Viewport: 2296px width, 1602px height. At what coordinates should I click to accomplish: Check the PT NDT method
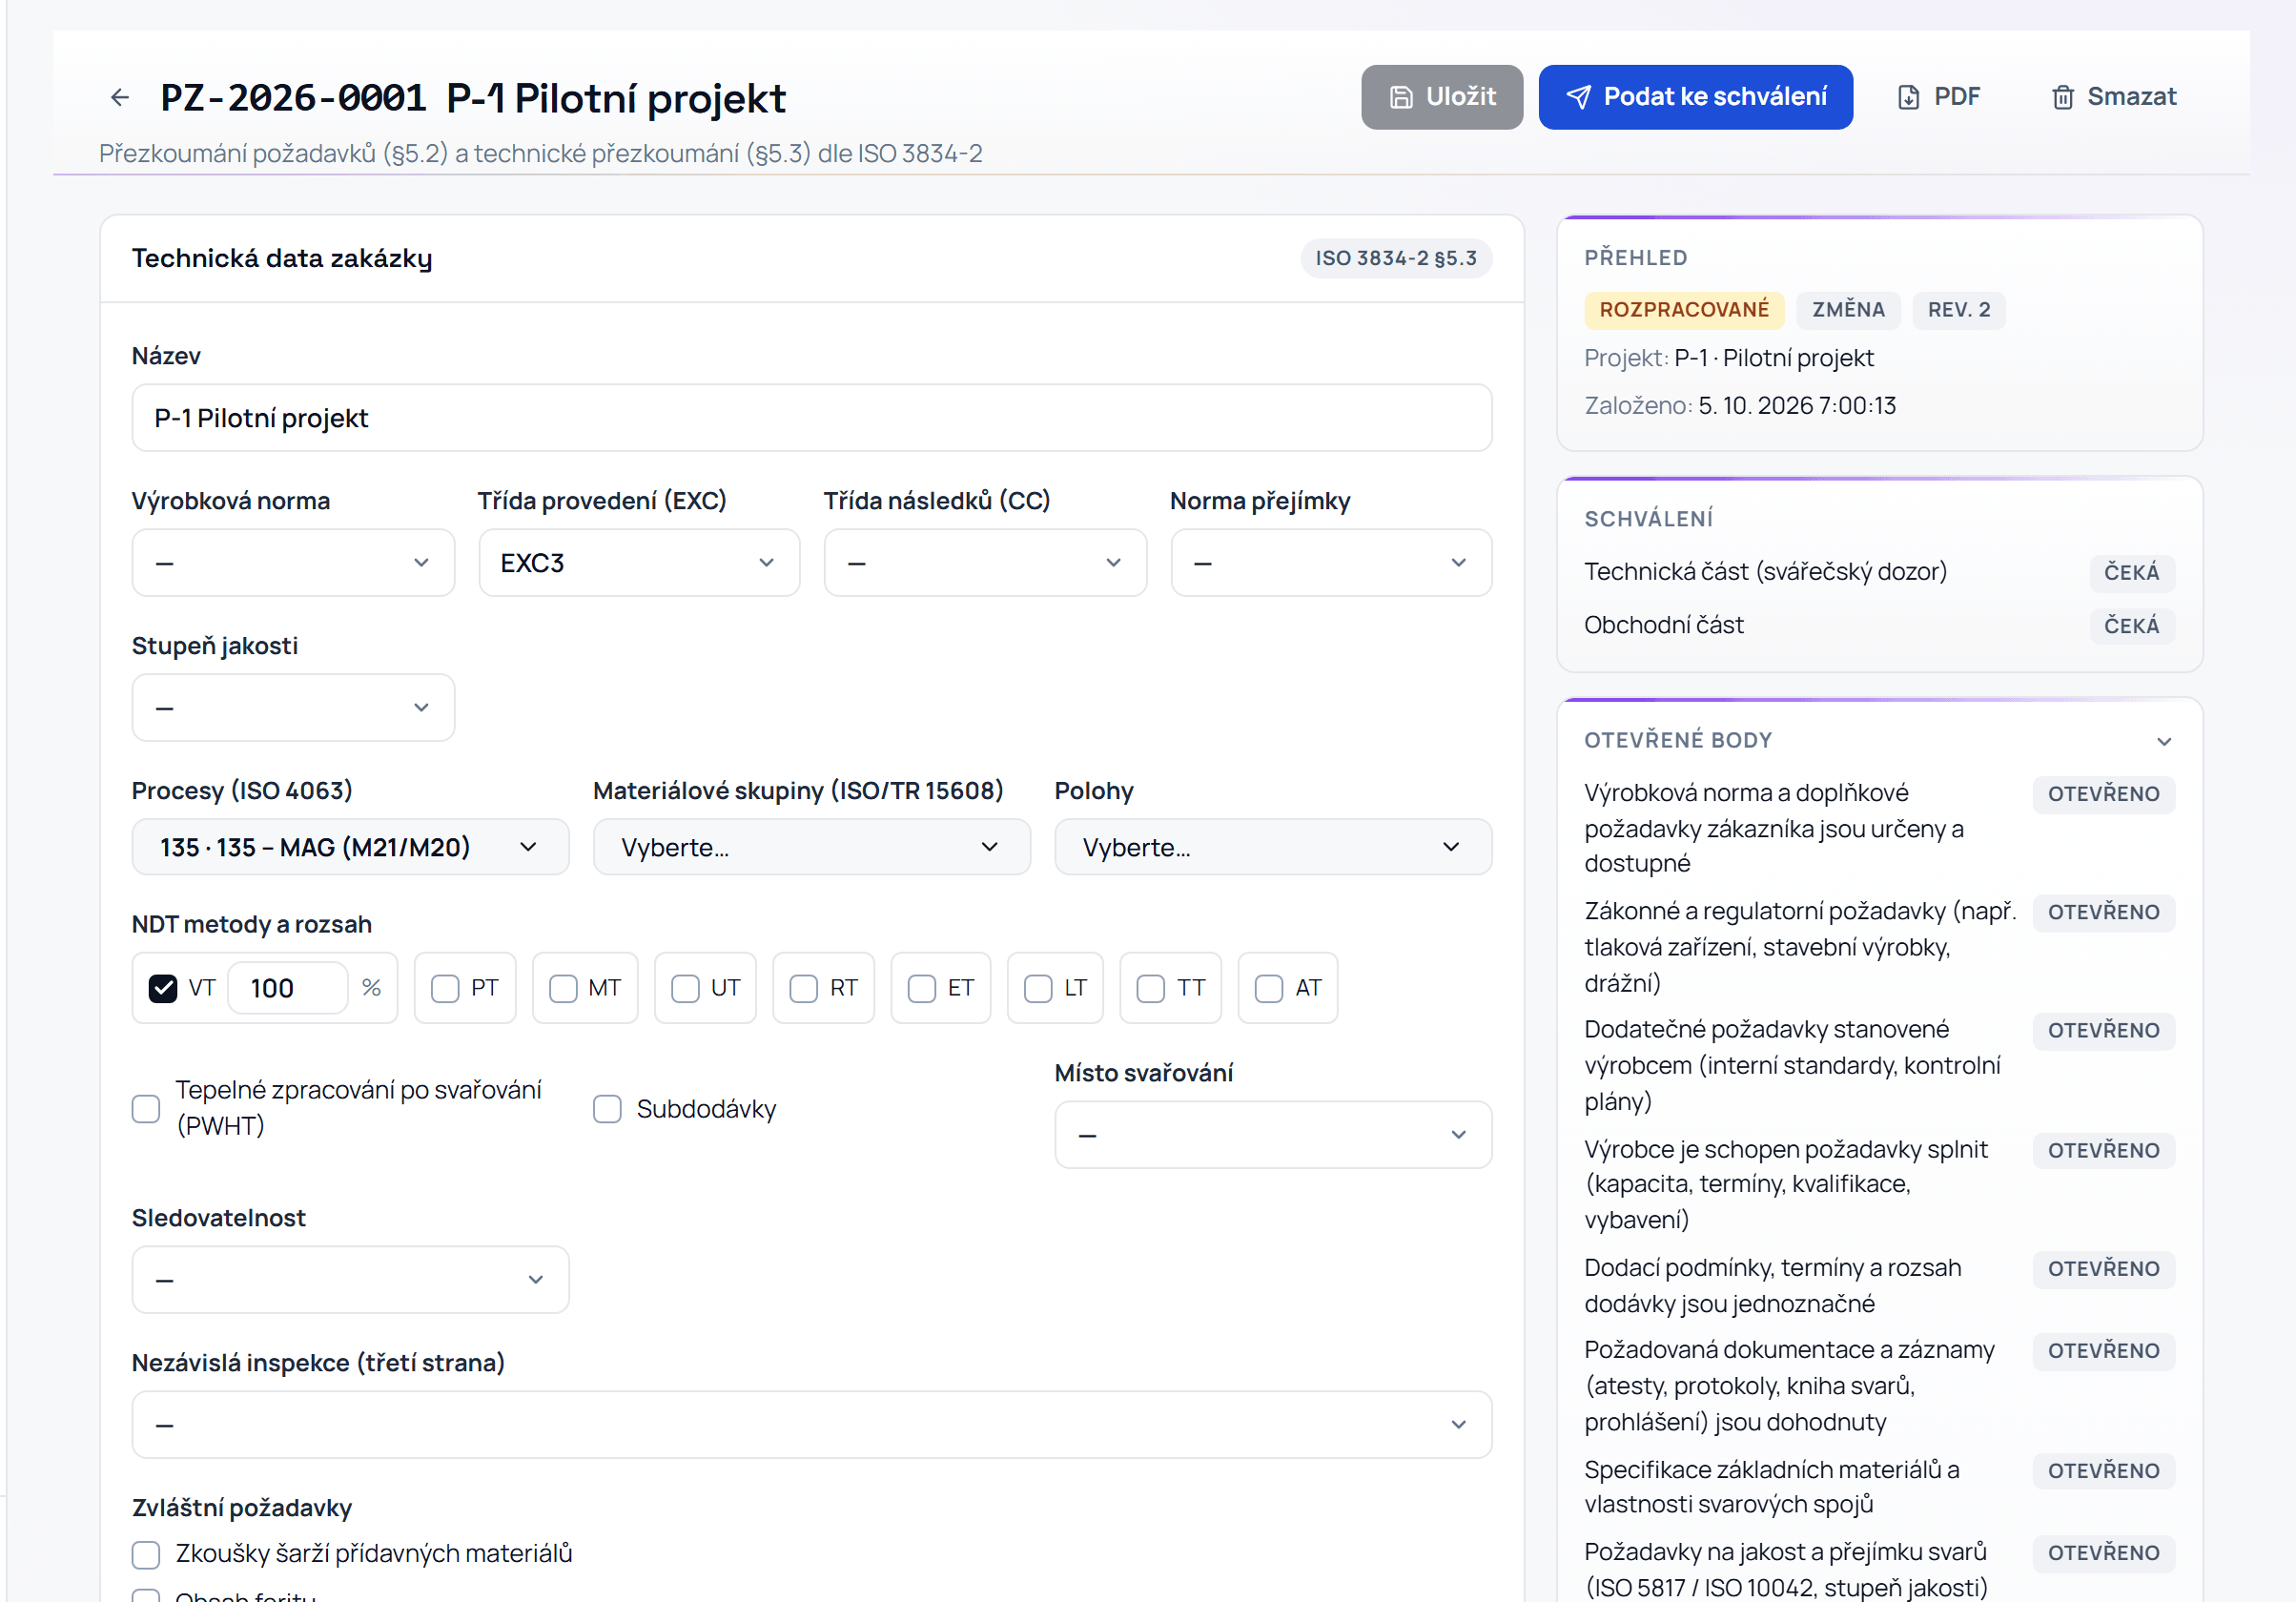(445, 988)
